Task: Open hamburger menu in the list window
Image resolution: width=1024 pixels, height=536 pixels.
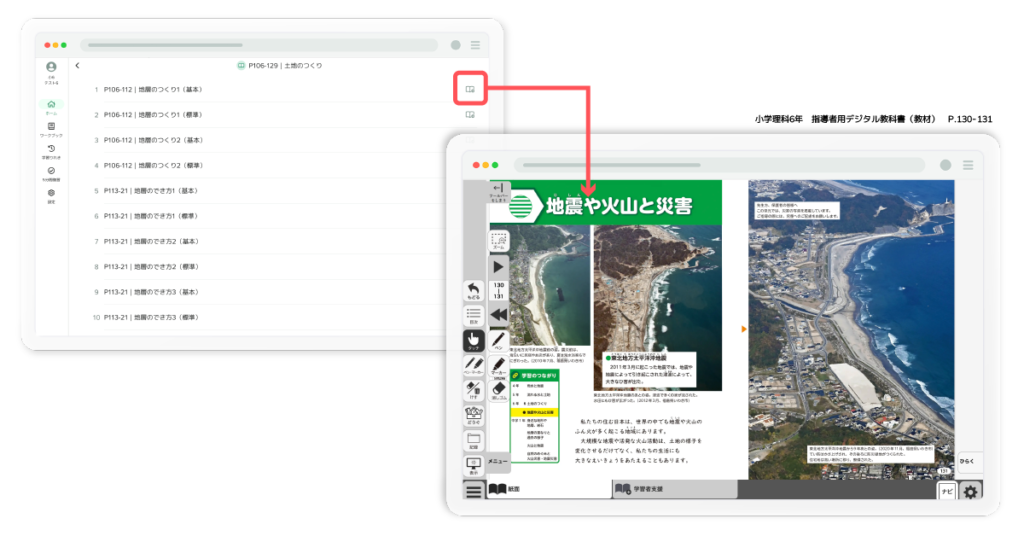Action: click(x=475, y=45)
